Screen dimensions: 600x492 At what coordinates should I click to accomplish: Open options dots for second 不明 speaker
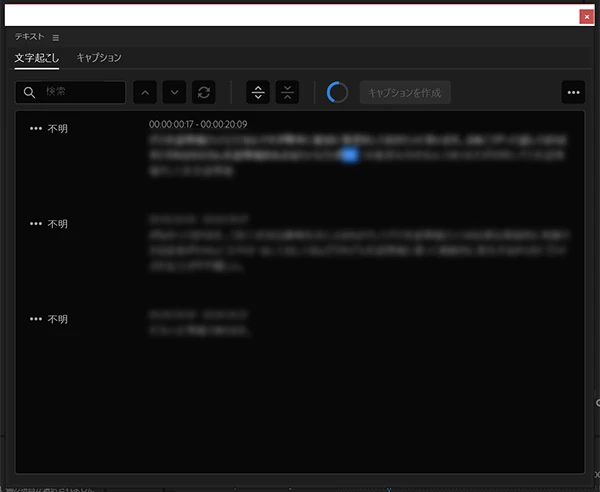tap(36, 223)
